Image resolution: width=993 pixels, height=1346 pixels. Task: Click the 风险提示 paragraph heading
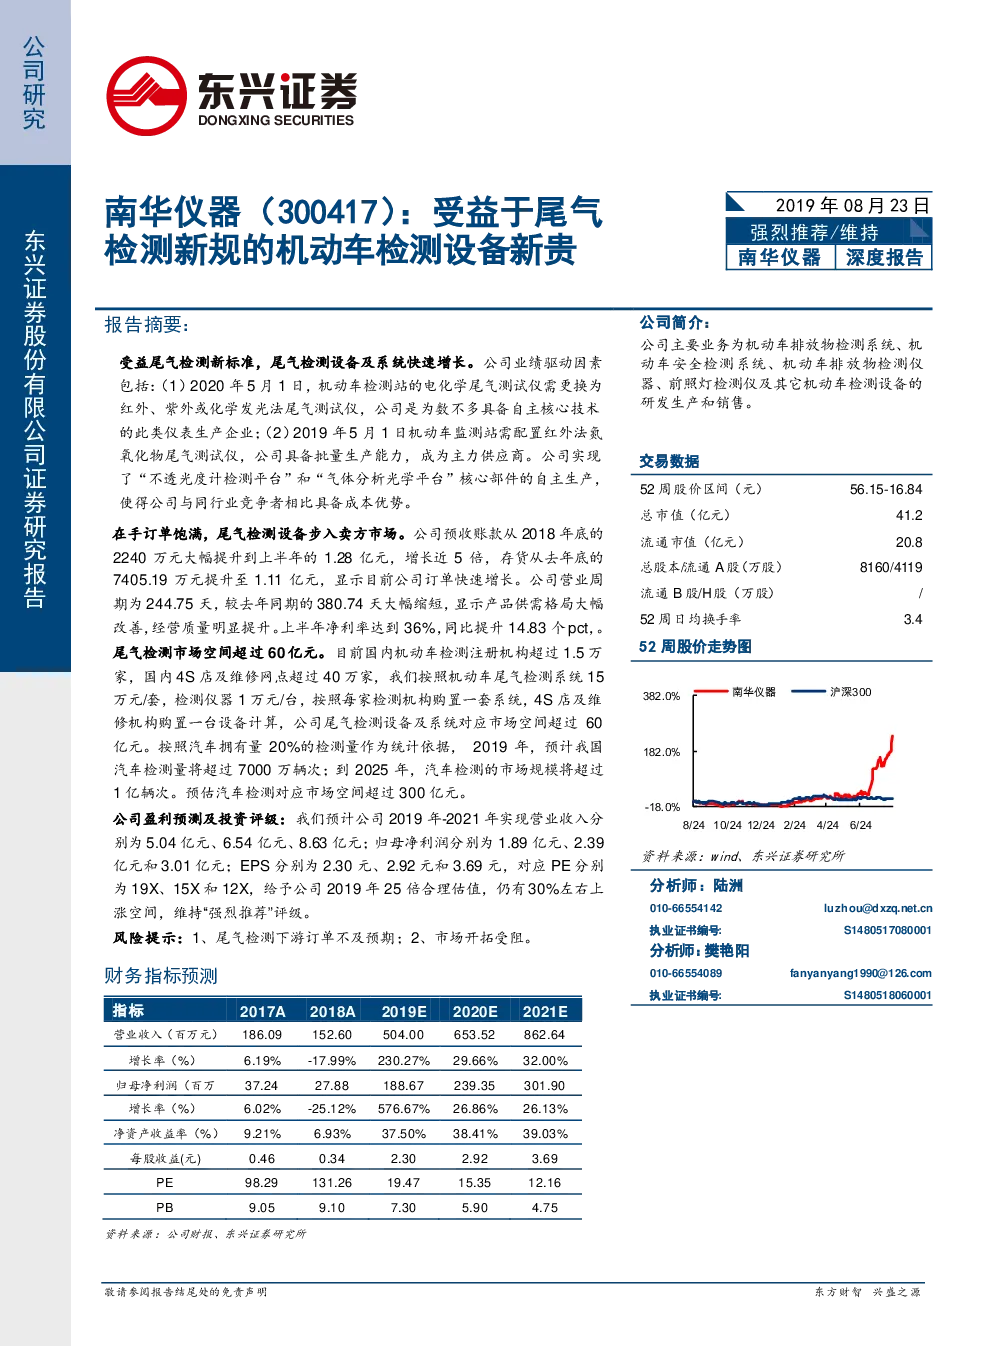pos(148,938)
